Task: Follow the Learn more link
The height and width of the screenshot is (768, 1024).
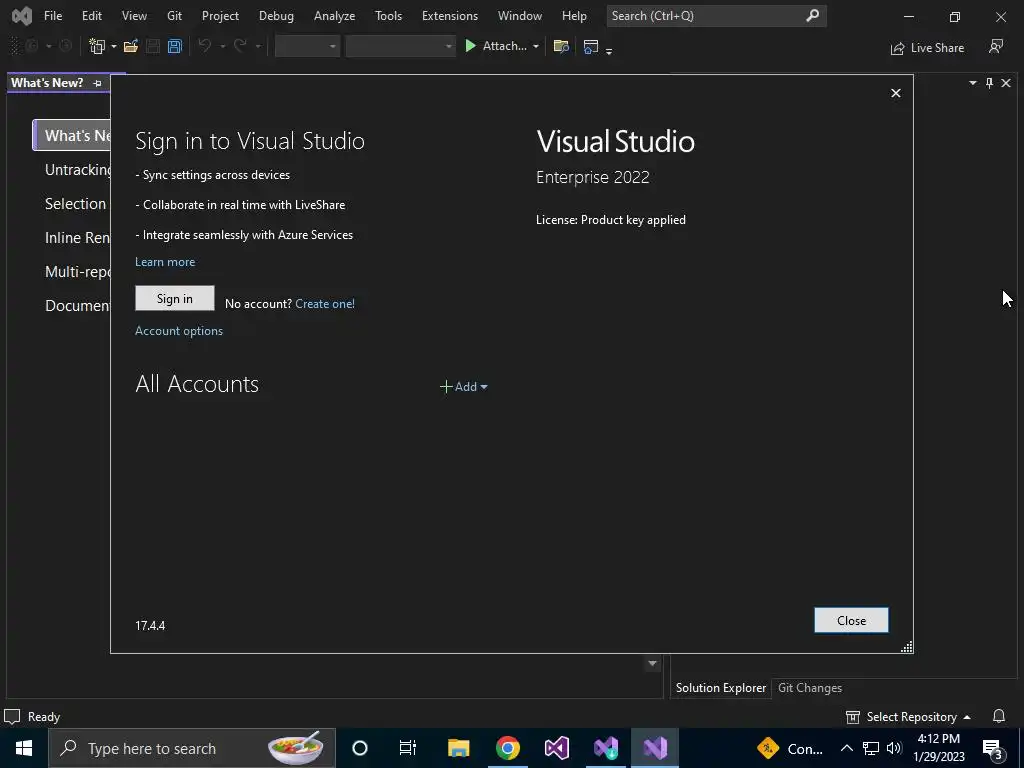Action: pos(165,262)
